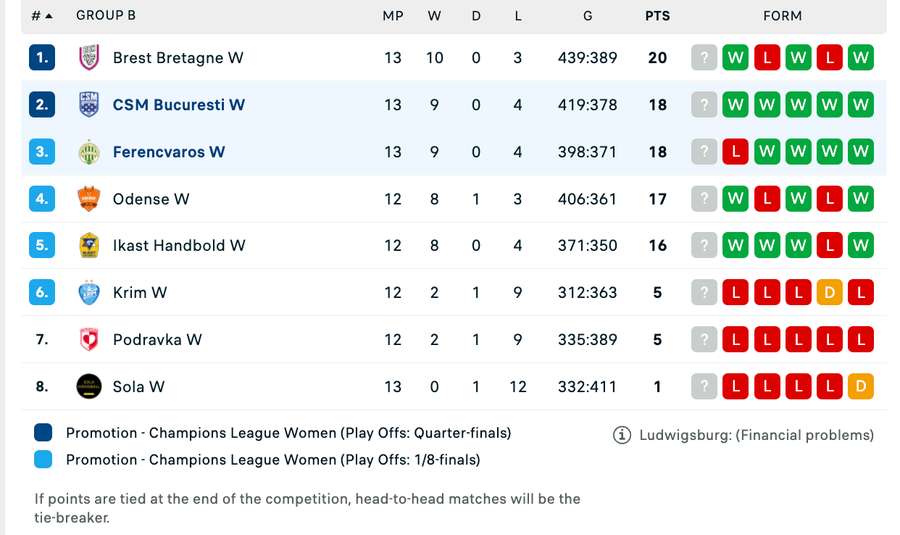Click the Ferencvaros W green club logo
Viewport: 900px width, 535px height.
(x=89, y=152)
